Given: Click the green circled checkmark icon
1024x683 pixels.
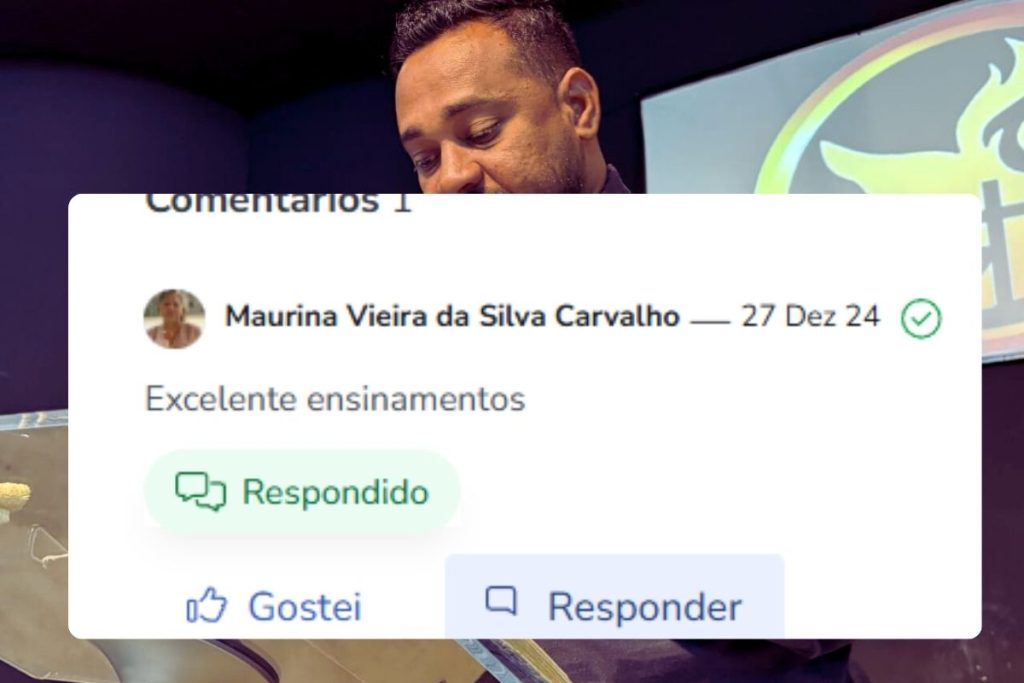Looking at the screenshot, I should [921, 319].
